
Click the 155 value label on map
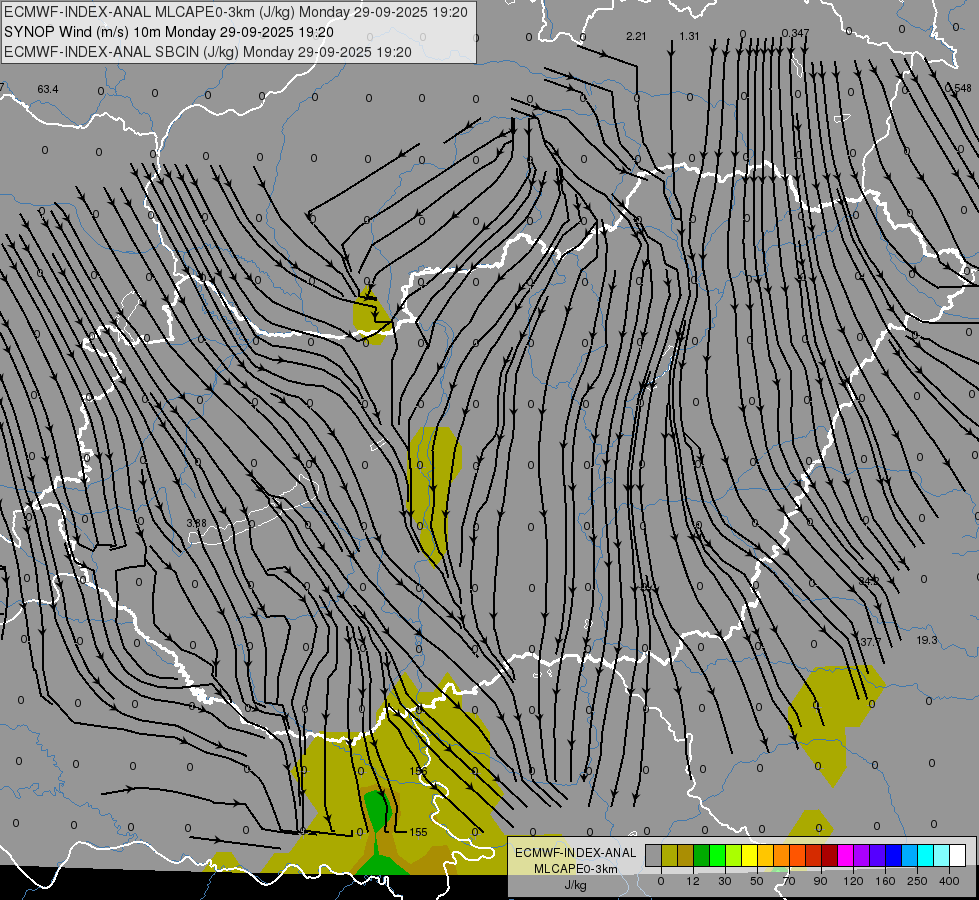click(418, 832)
